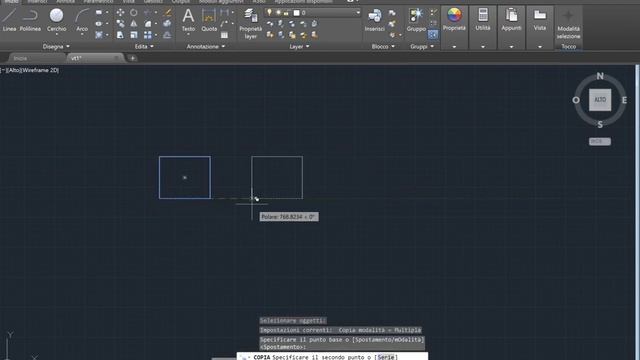Select the Fillet tool in Edita

click(147, 24)
